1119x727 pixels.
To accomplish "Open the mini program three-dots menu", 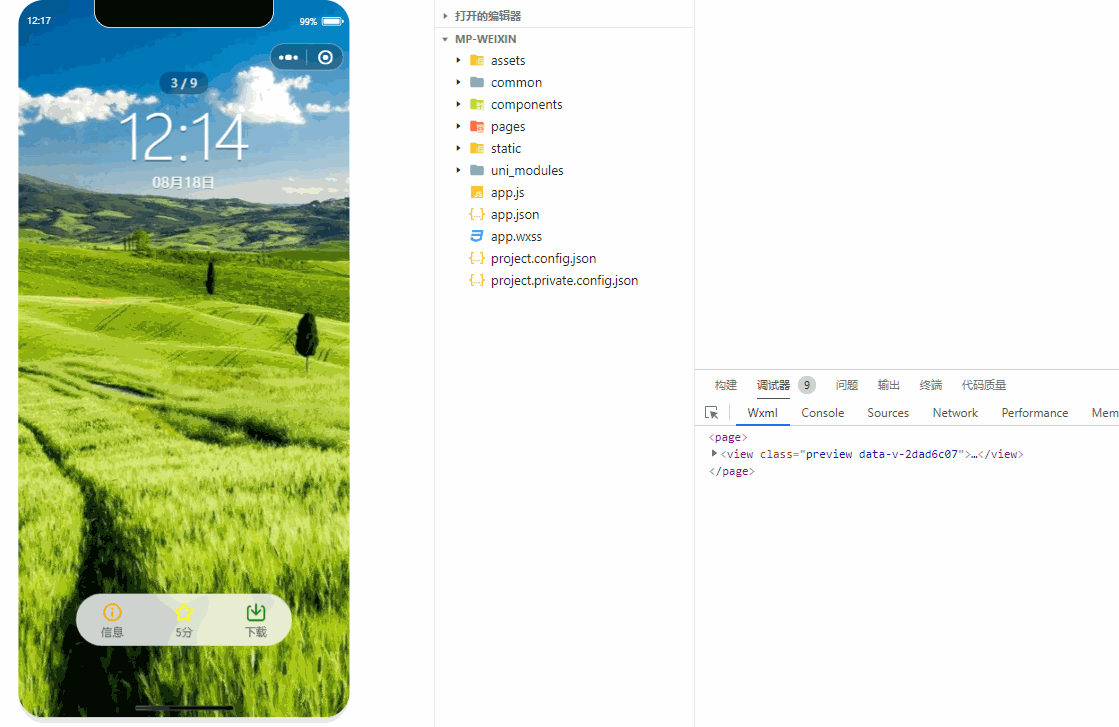I will pyautogui.click(x=288, y=57).
